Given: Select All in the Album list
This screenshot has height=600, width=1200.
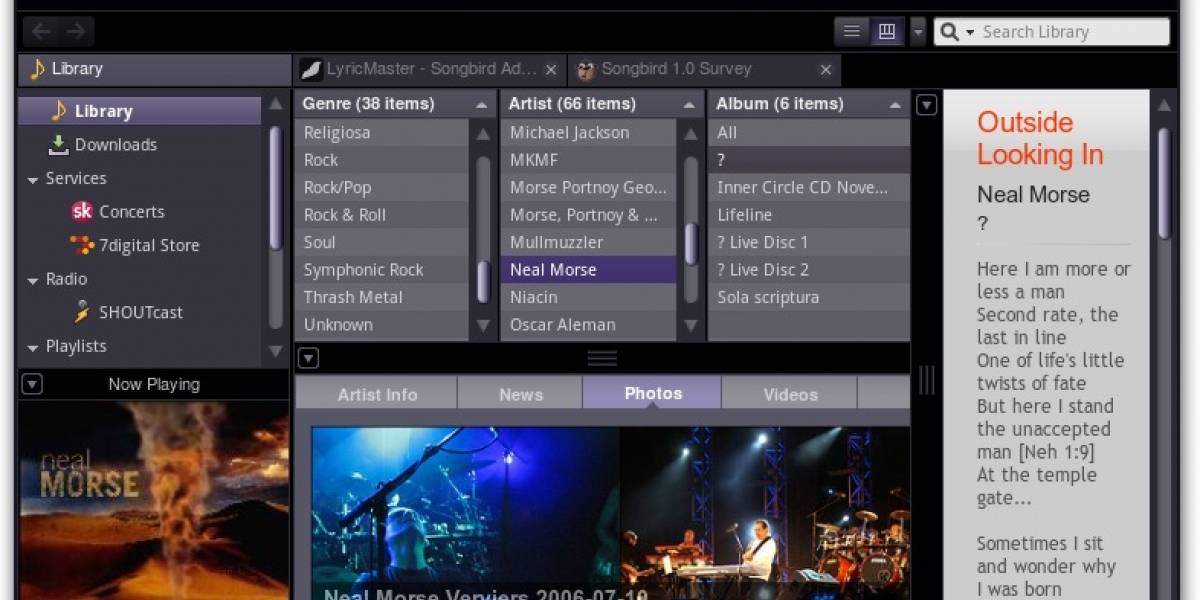Looking at the screenshot, I should click(809, 132).
